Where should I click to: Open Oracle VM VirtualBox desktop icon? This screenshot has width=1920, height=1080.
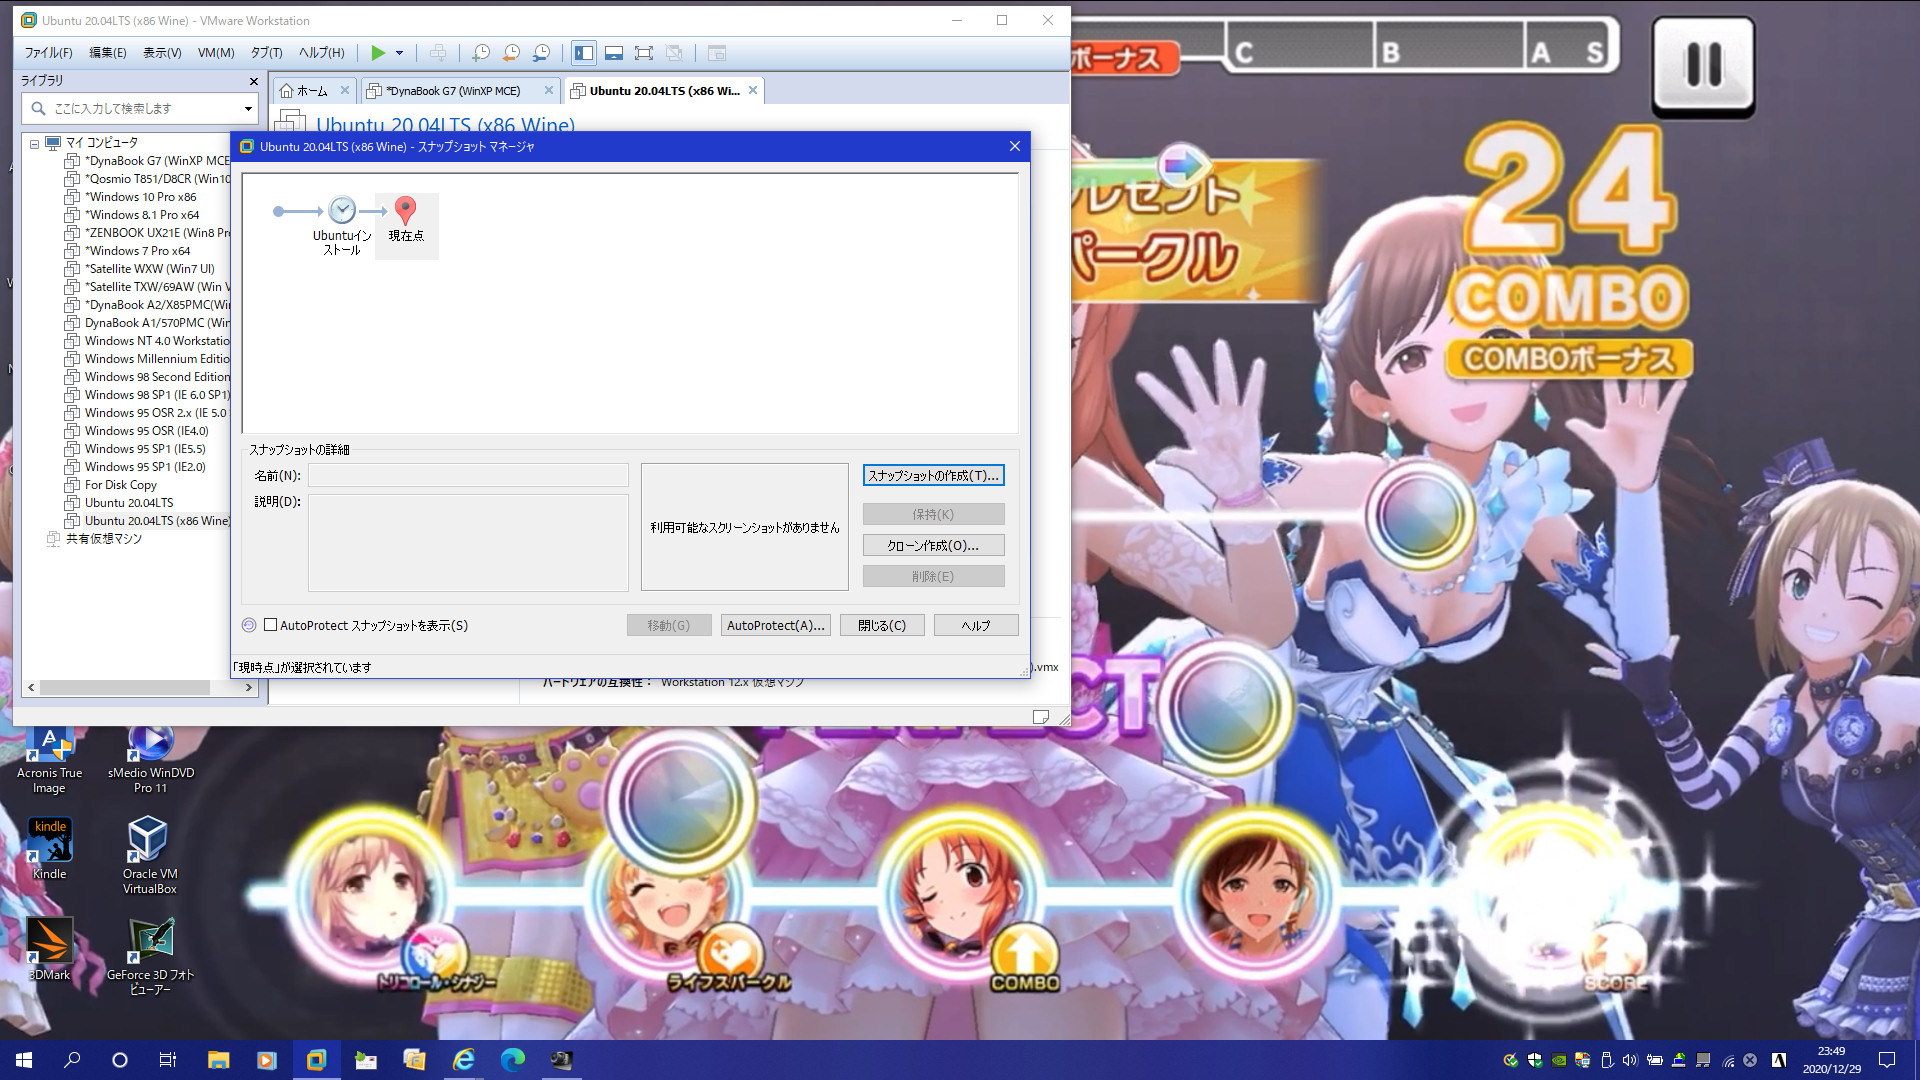[x=149, y=855]
